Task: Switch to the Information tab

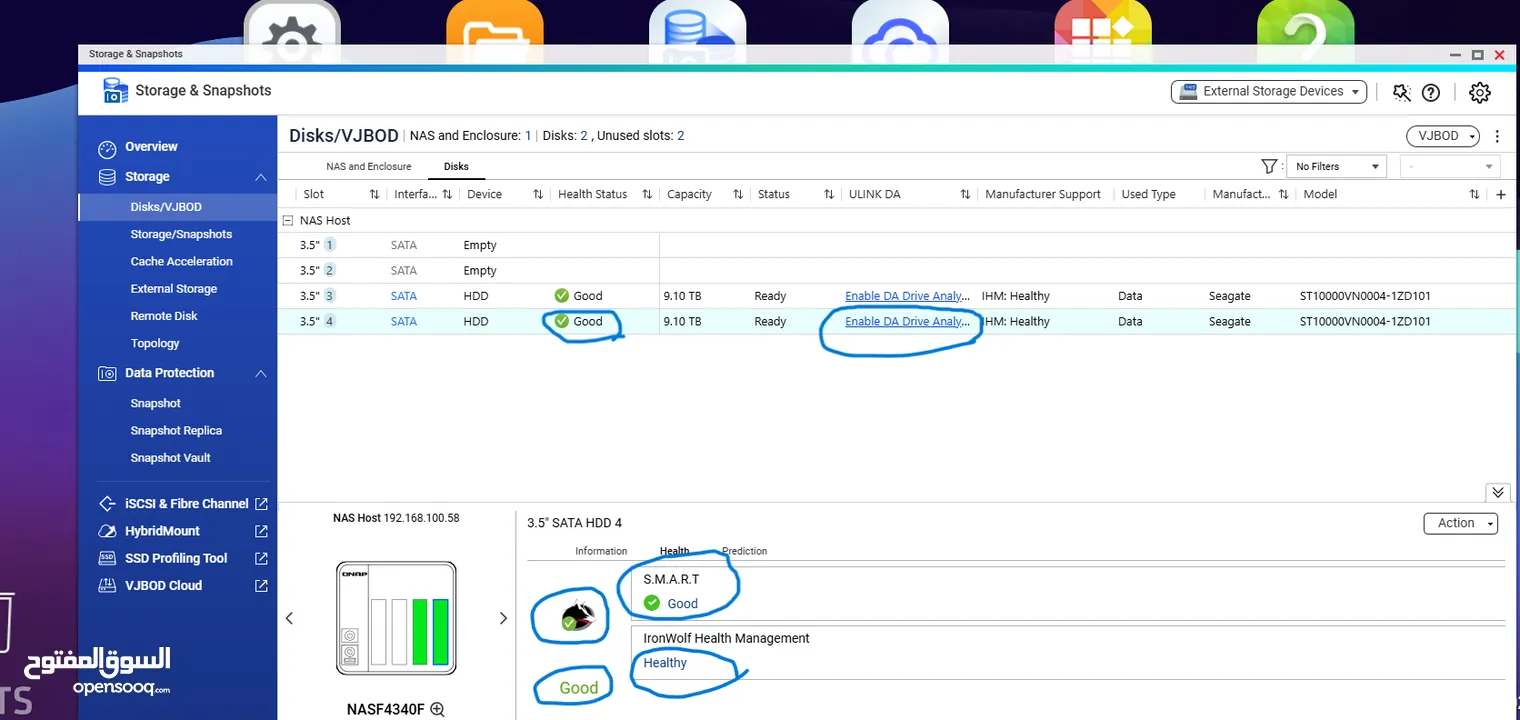Action: (x=601, y=551)
